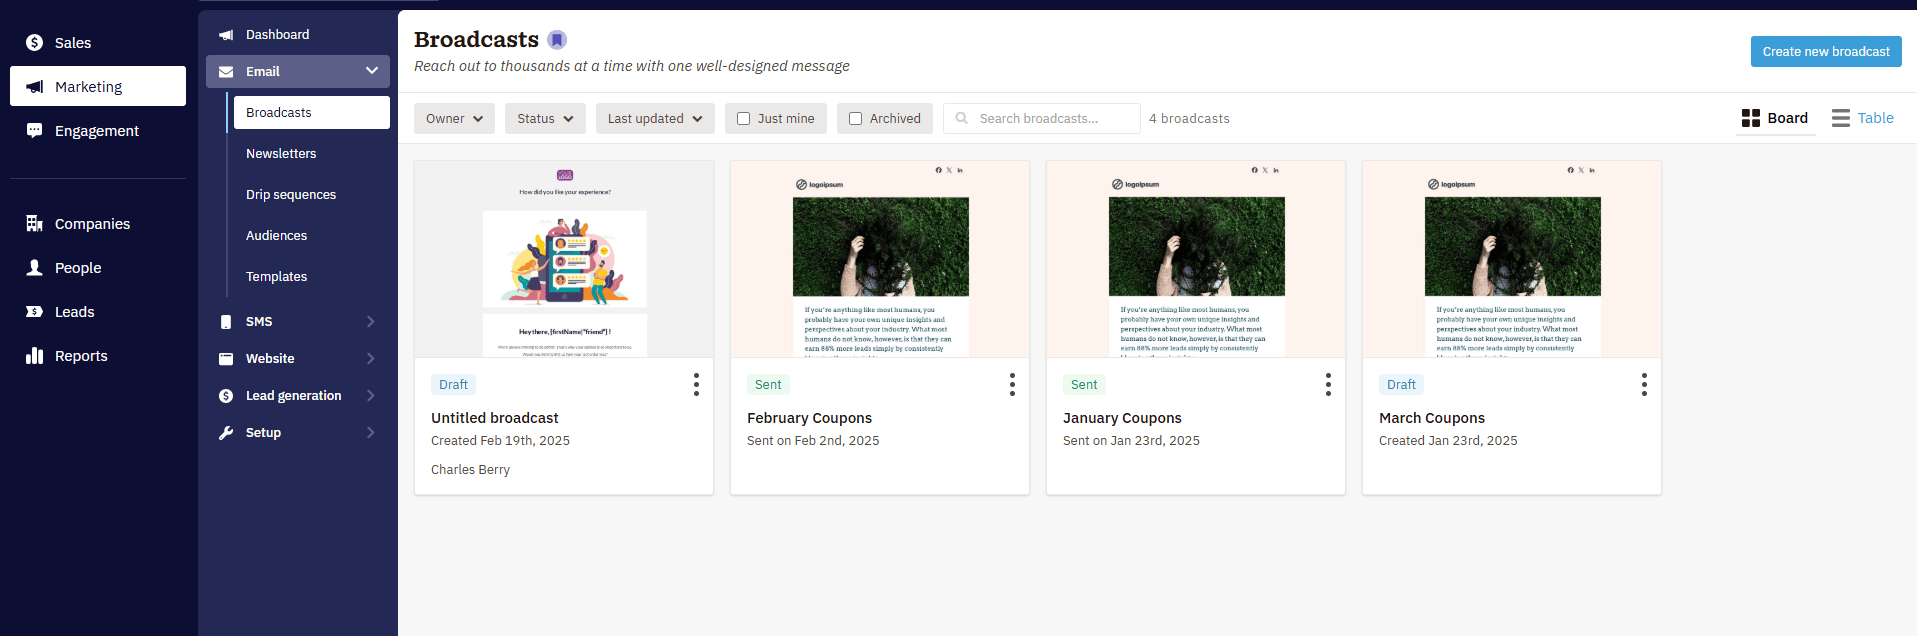Enable the Just mine checkbox
1917x636 pixels.
click(744, 119)
